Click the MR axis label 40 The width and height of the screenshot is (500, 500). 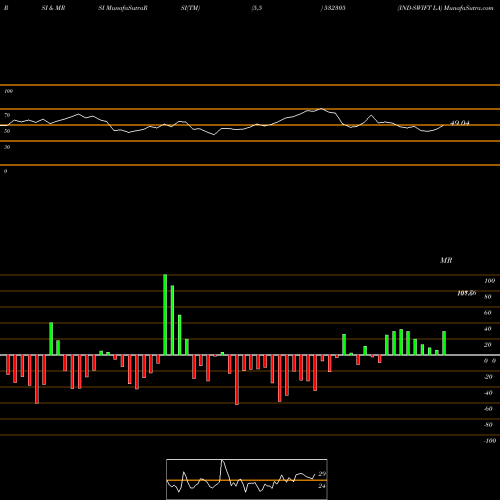(x=488, y=329)
